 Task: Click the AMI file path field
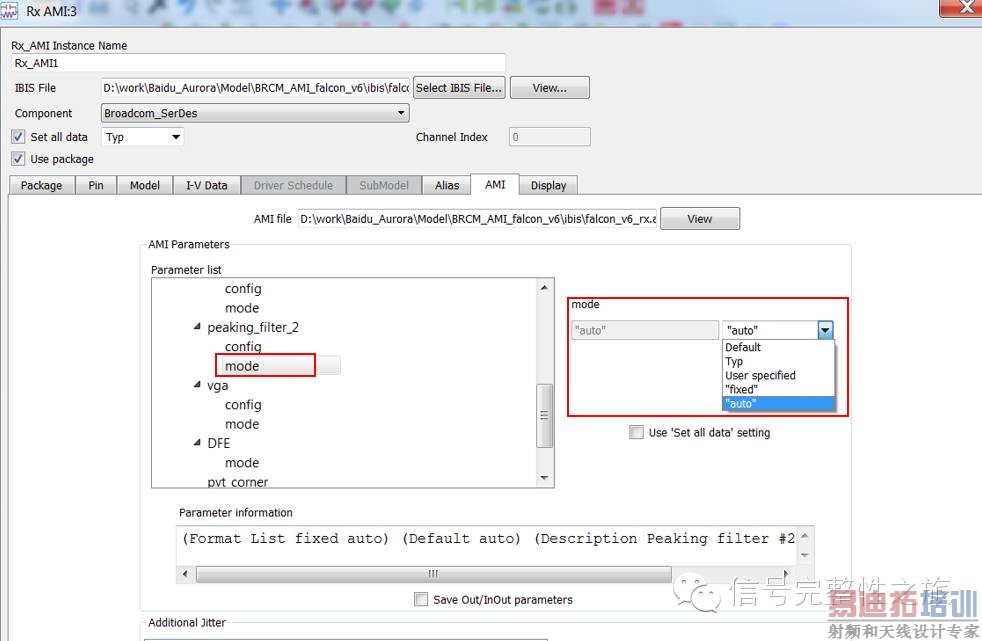tap(477, 218)
